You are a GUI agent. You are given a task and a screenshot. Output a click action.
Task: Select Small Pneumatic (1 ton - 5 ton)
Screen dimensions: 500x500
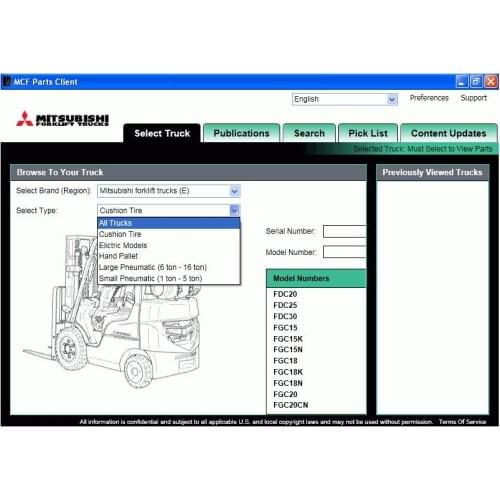[169, 278]
